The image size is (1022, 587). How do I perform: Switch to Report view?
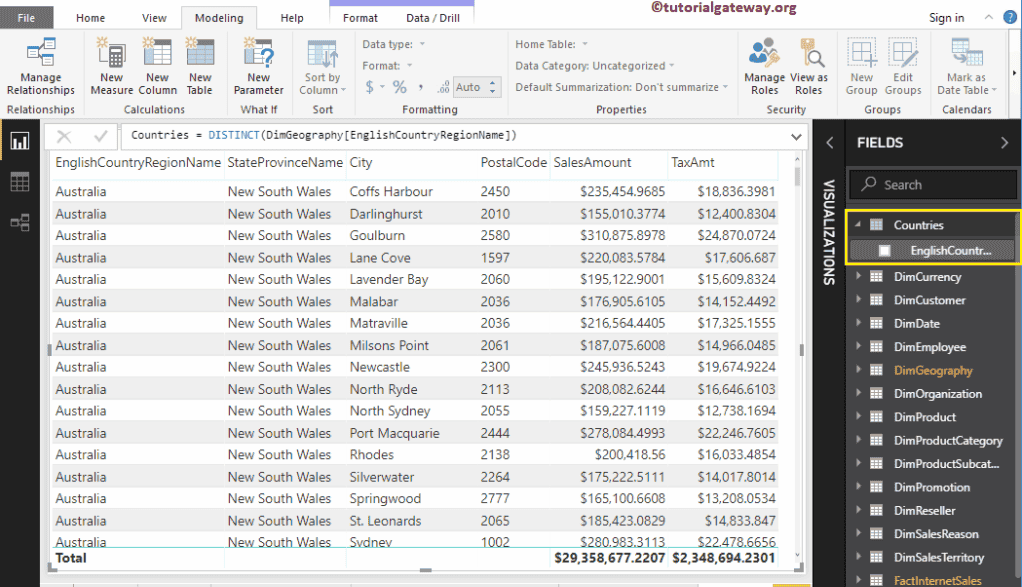[x=19, y=141]
